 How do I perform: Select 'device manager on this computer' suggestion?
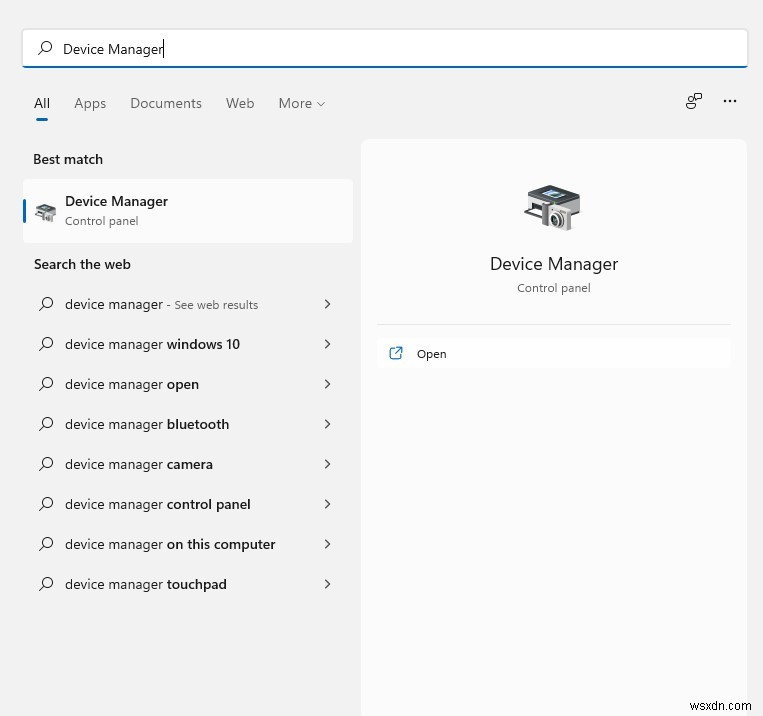[x=185, y=544]
